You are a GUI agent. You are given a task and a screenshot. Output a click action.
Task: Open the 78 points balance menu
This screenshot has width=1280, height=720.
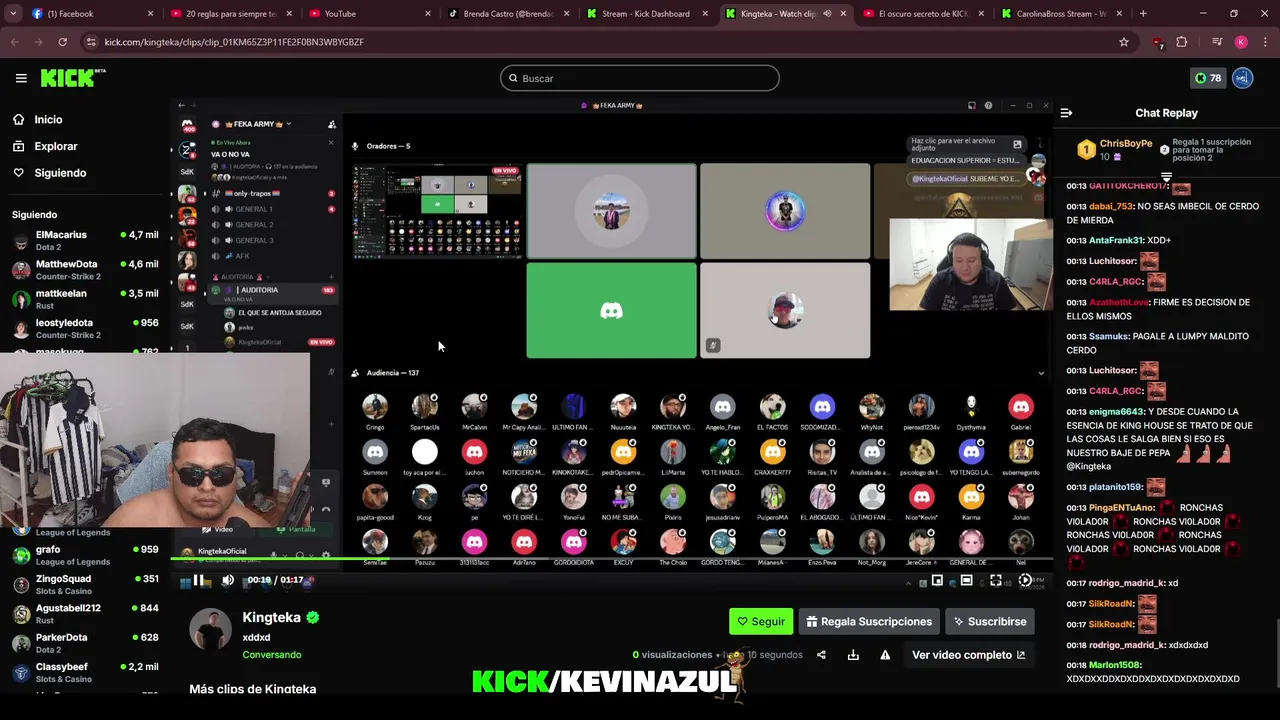point(1208,78)
